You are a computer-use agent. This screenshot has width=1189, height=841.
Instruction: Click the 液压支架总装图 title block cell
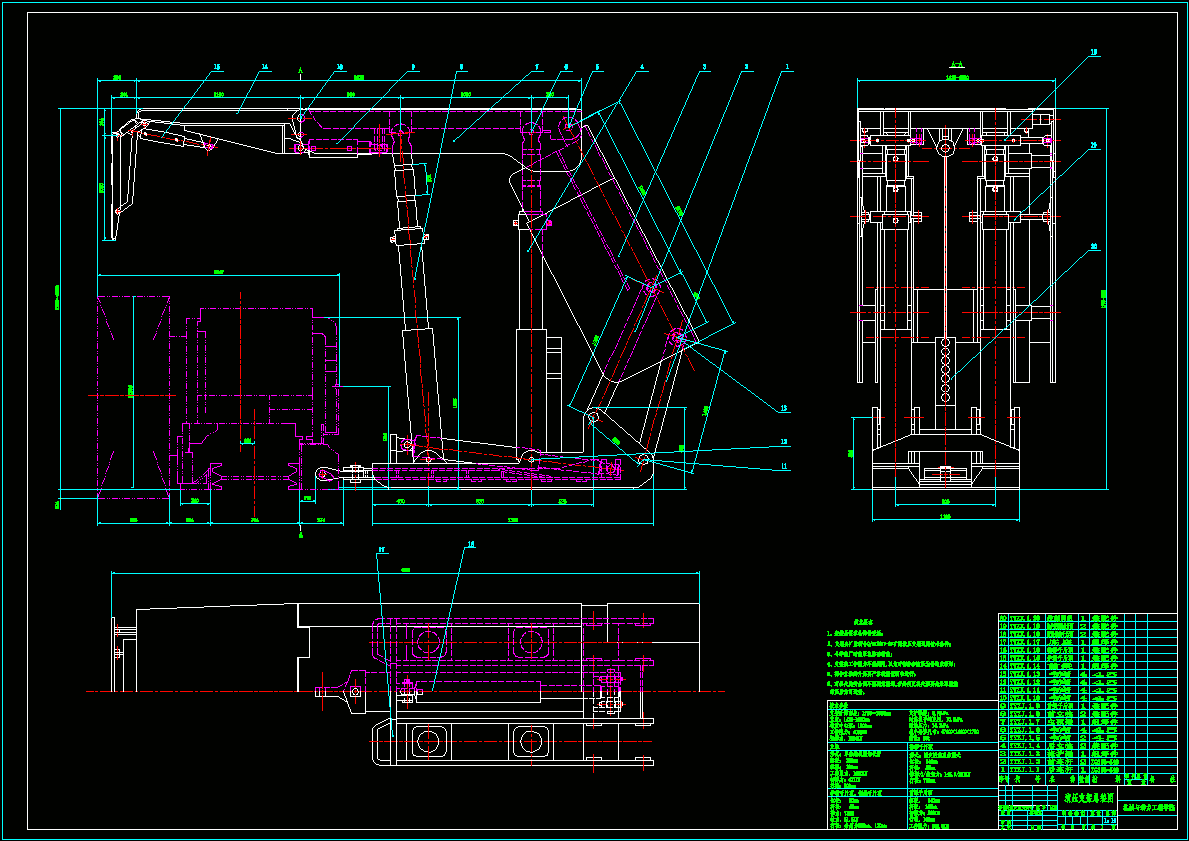click(1087, 797)
